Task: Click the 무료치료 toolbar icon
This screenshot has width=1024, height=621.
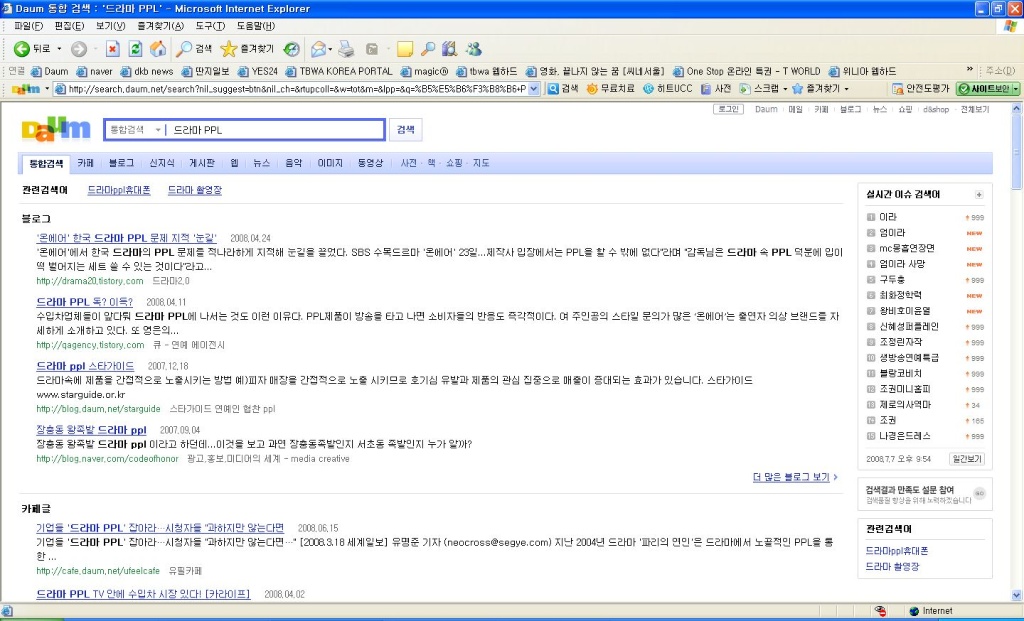Action: click(x=611, y=88)
